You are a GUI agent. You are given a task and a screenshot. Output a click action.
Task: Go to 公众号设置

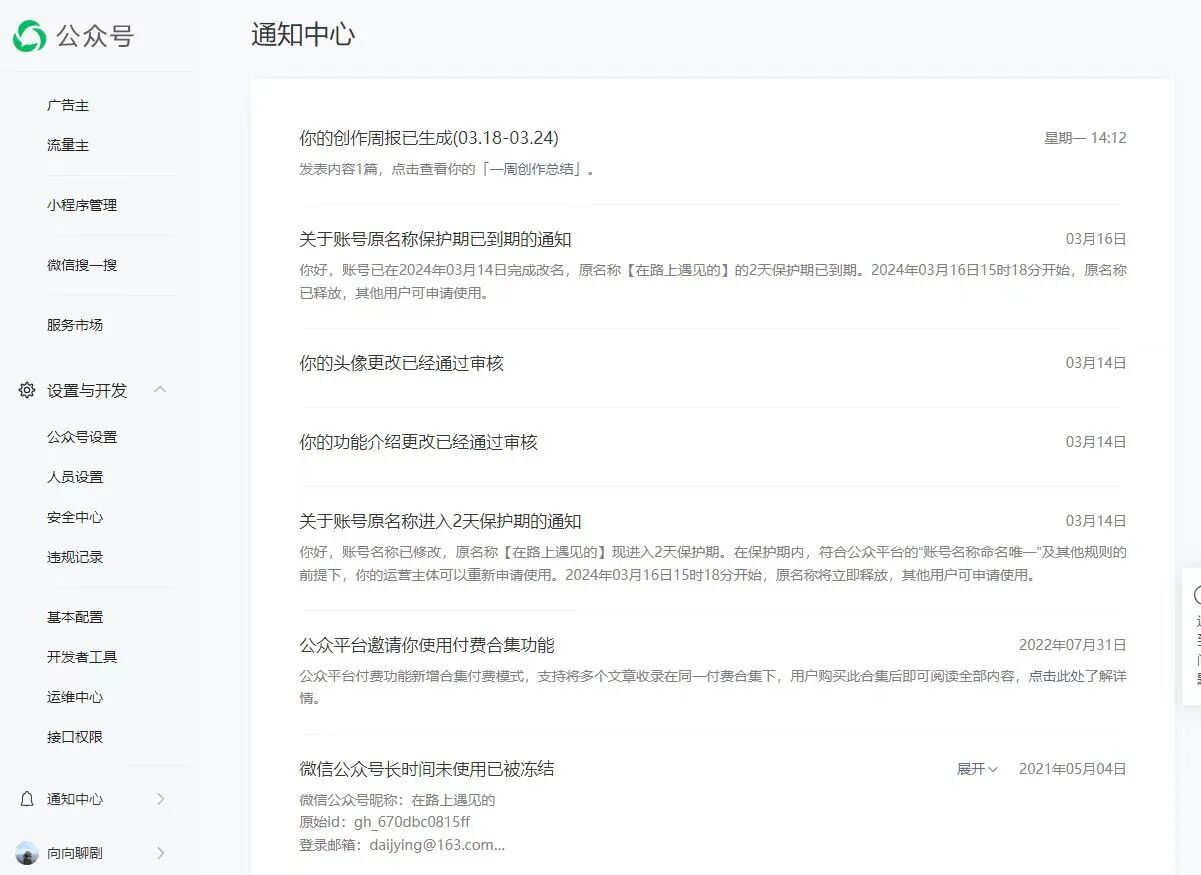(82, 437)
